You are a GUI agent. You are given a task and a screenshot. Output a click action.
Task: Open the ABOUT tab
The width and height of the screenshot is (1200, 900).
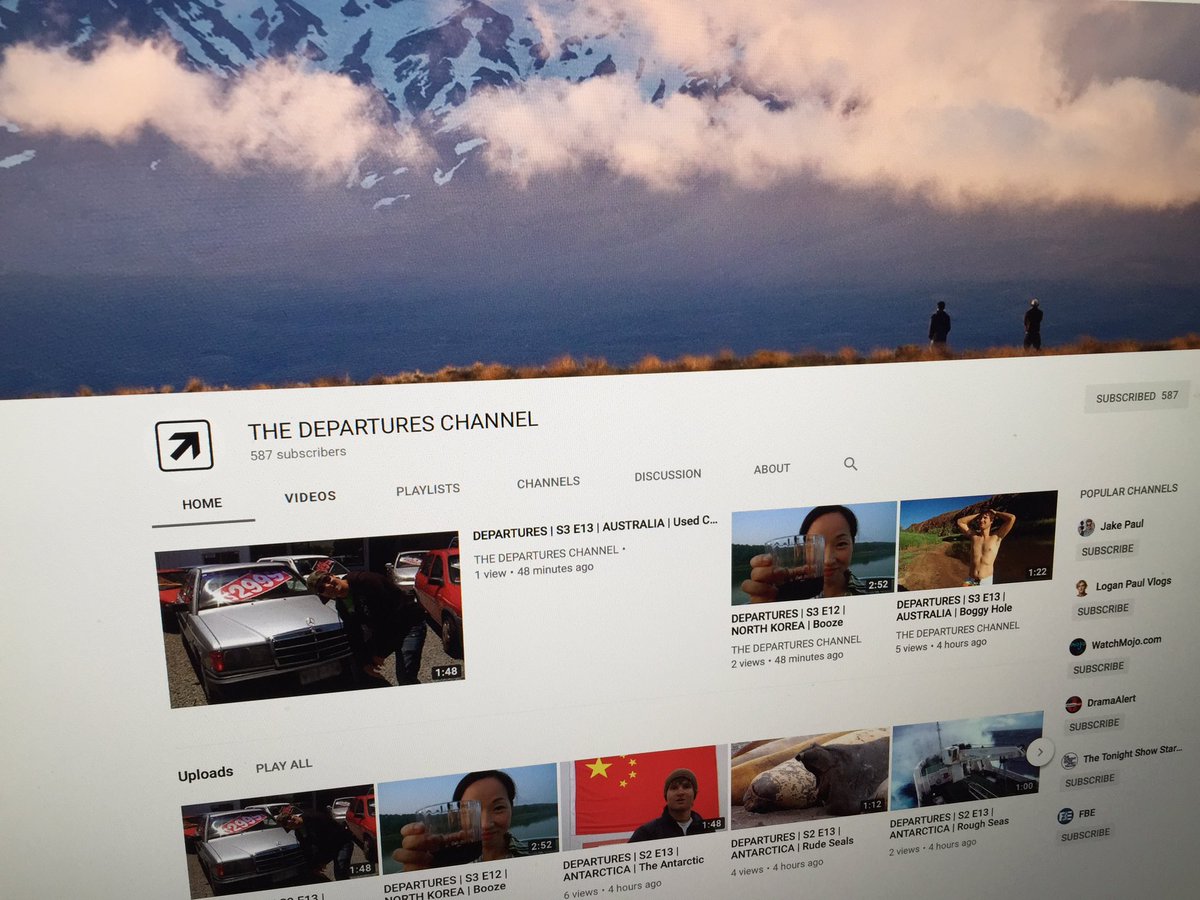tap(772, 469)
